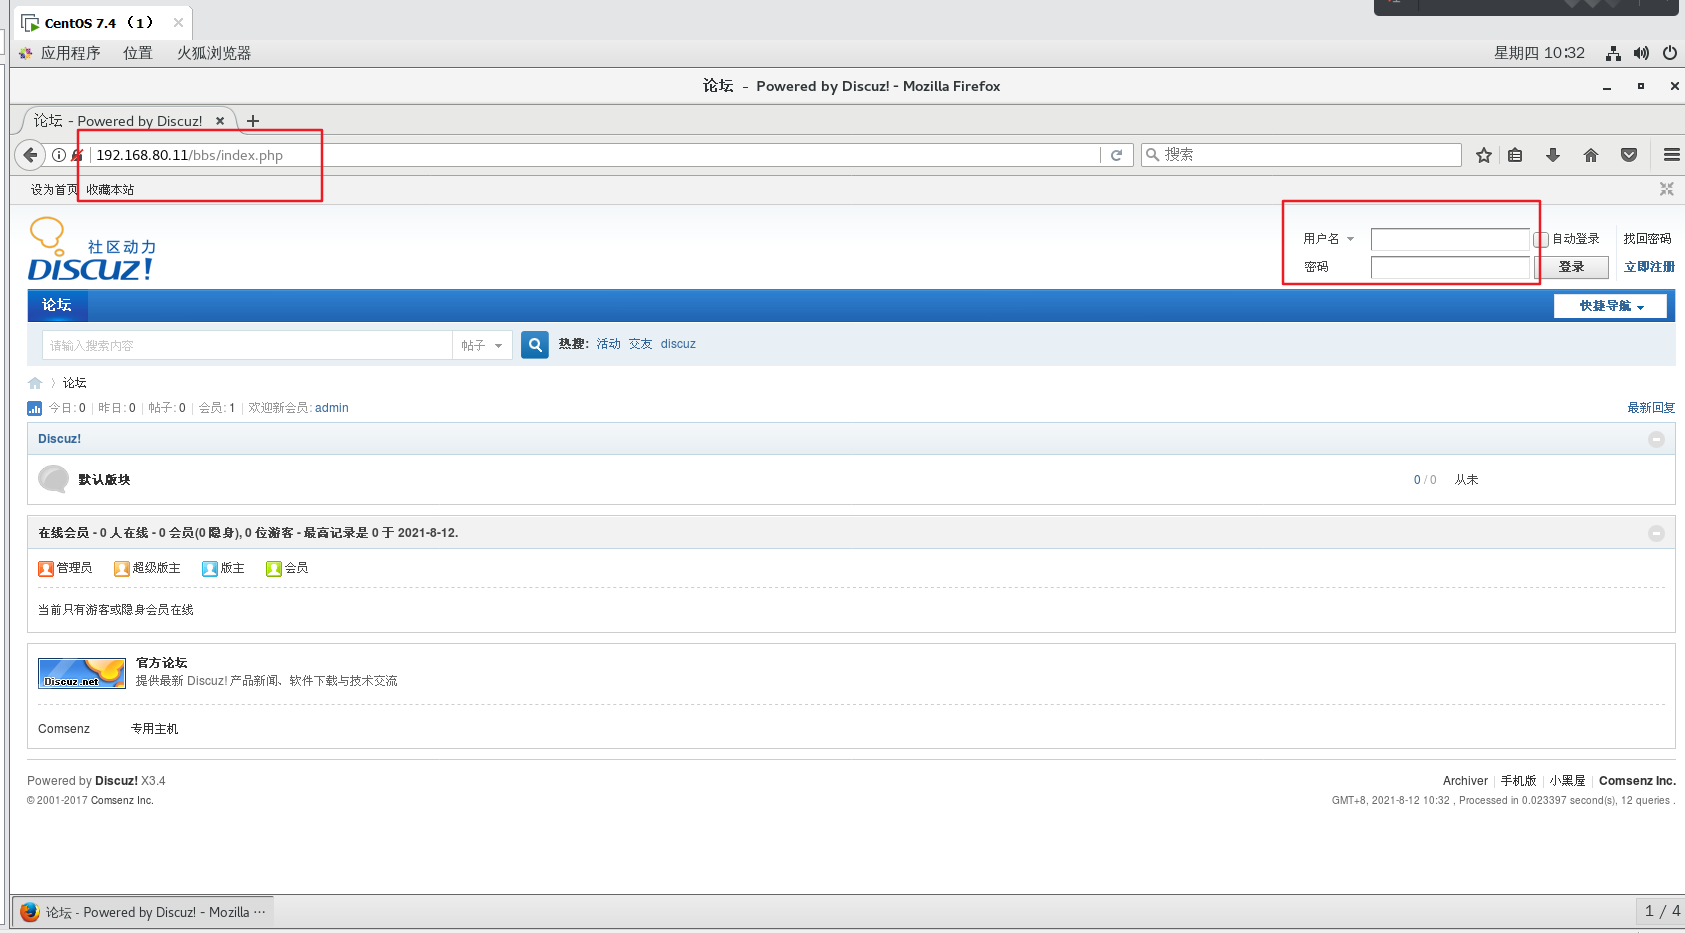Image resolution: width=1685 pixels, height=933 pixels.
Task: Focus the forum search content box
Action: coord(247,345)
